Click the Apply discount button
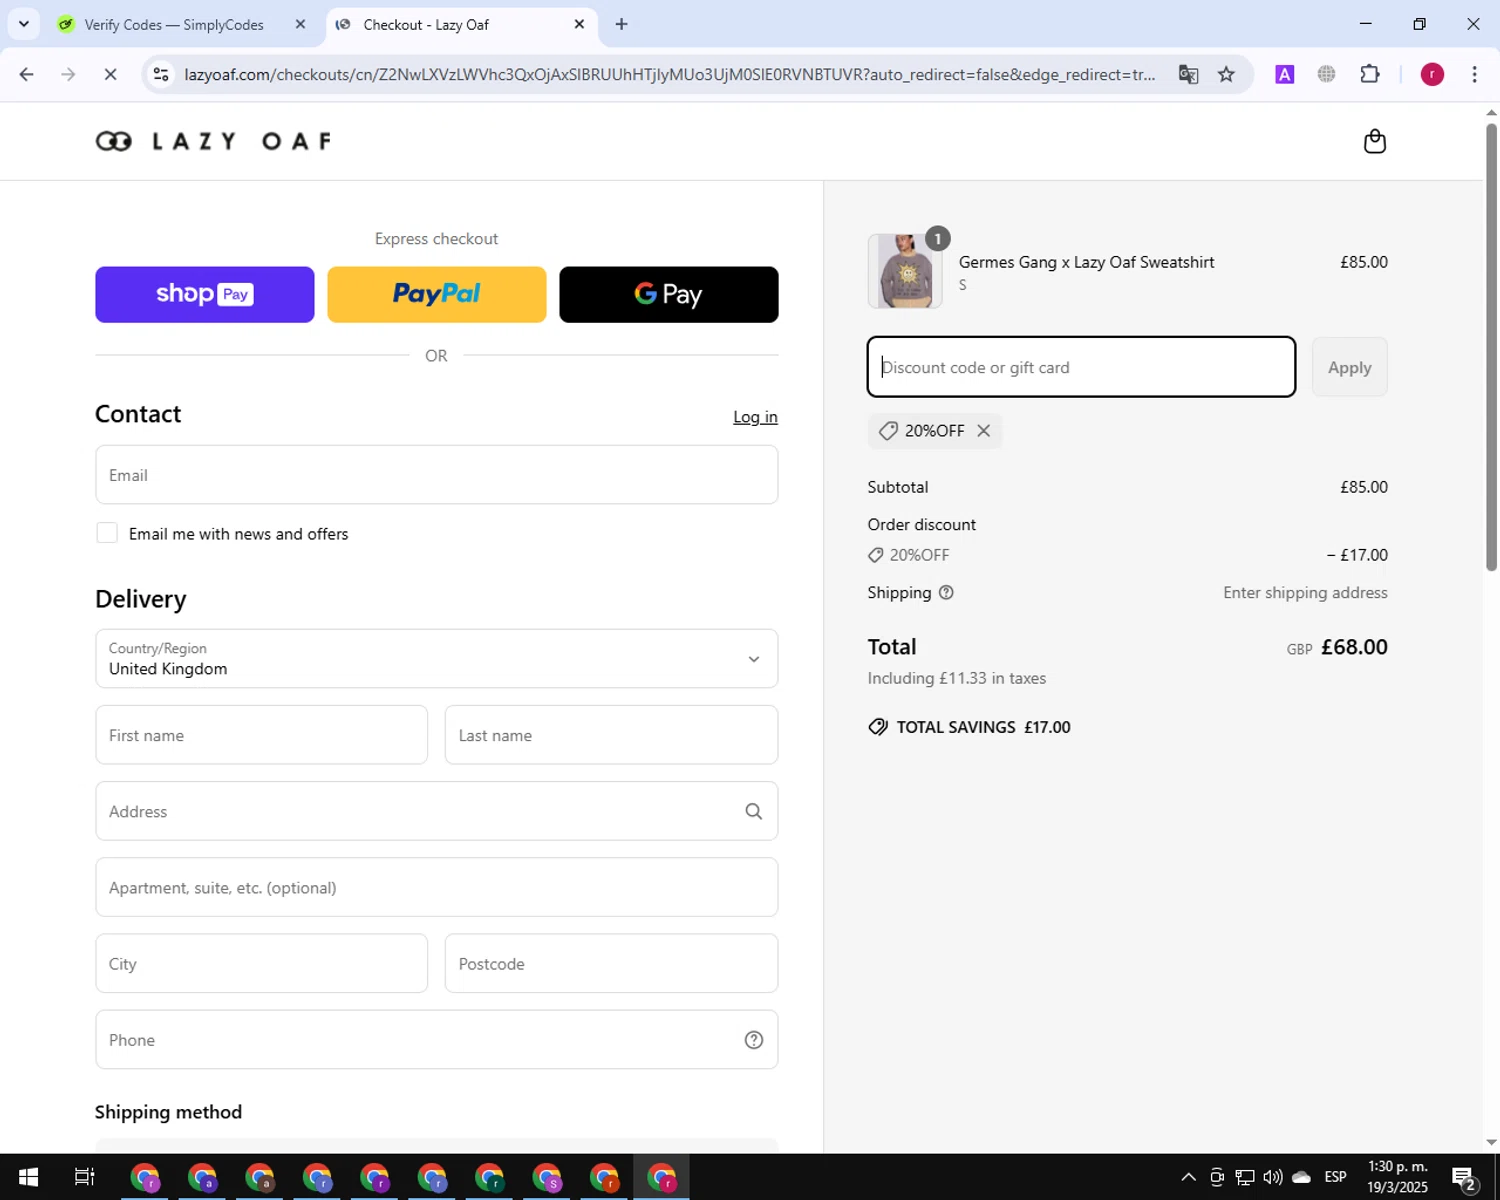 1350,367
